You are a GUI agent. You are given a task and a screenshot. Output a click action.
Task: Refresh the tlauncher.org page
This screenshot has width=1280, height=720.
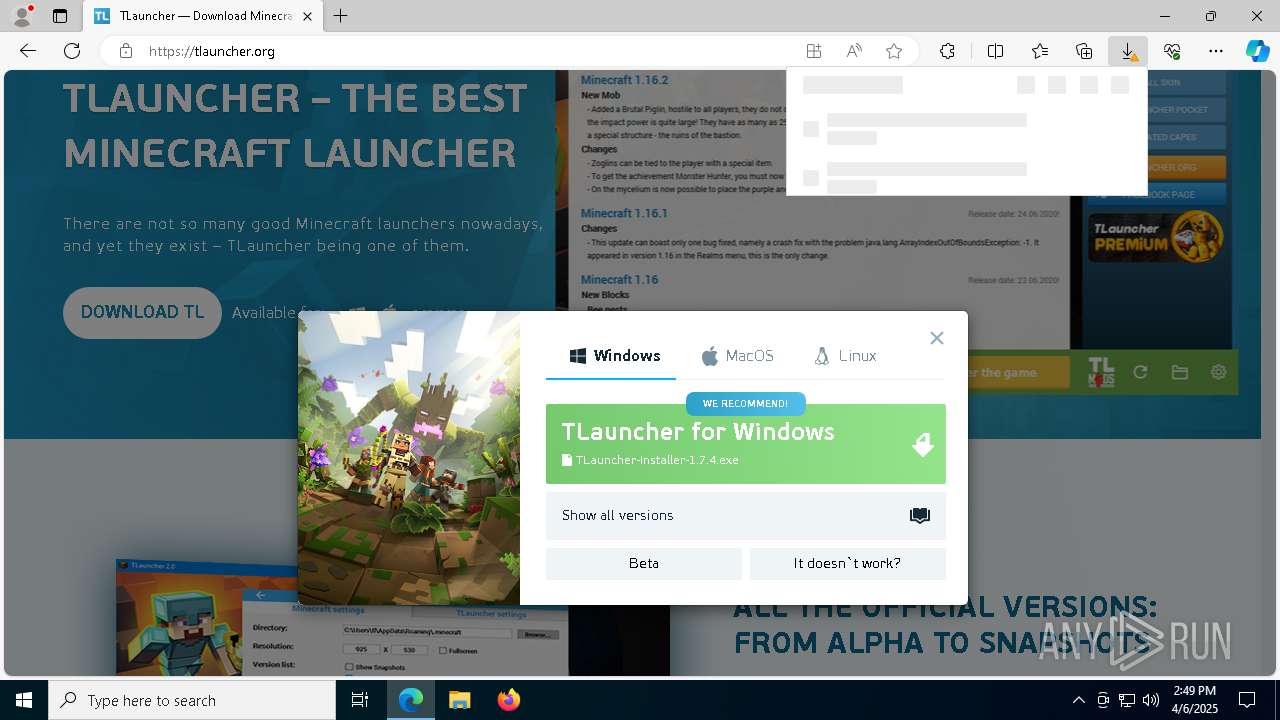coord(72,51)
